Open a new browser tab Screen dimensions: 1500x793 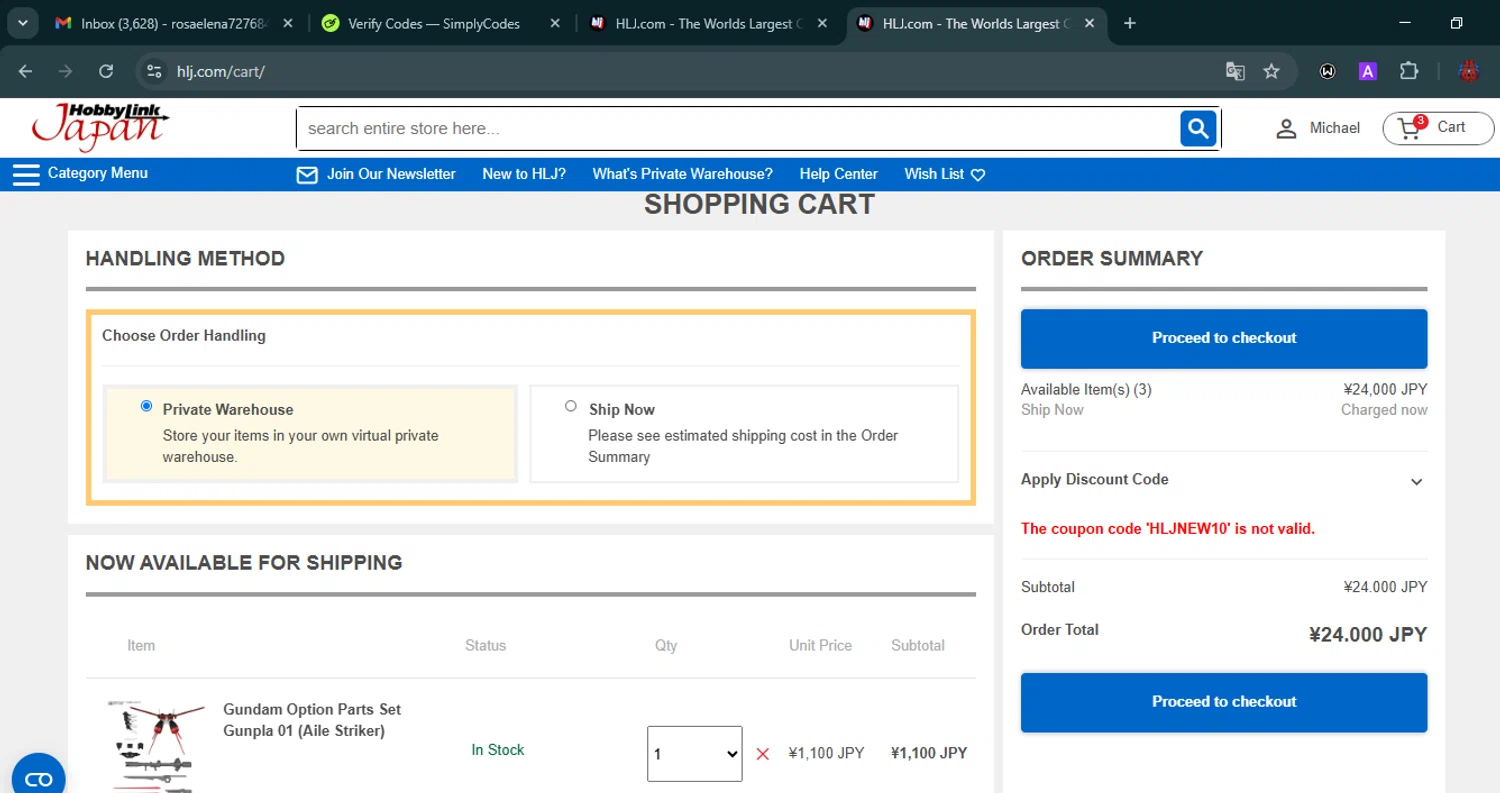pyautogui.click(x=1130, y=23)
